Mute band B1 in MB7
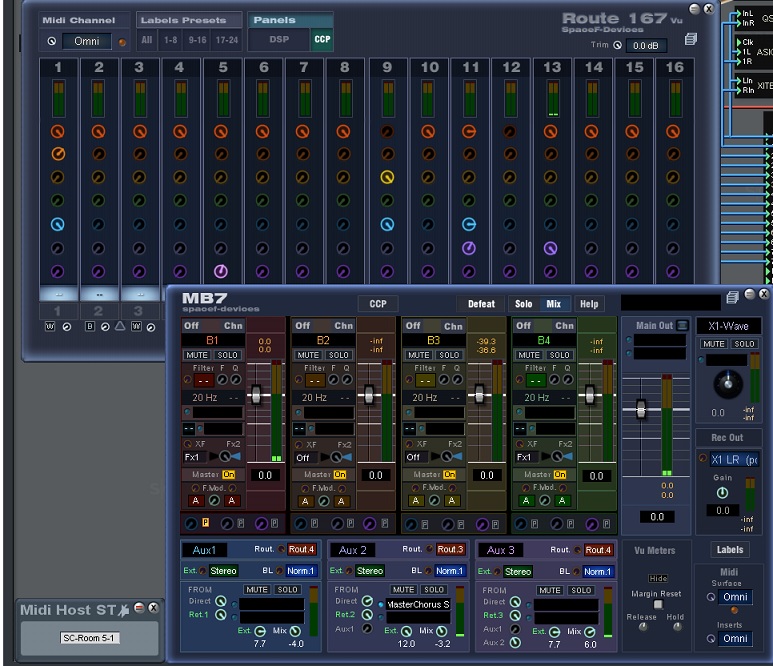Viewport: 773px width, 666px height. (197, 355)
